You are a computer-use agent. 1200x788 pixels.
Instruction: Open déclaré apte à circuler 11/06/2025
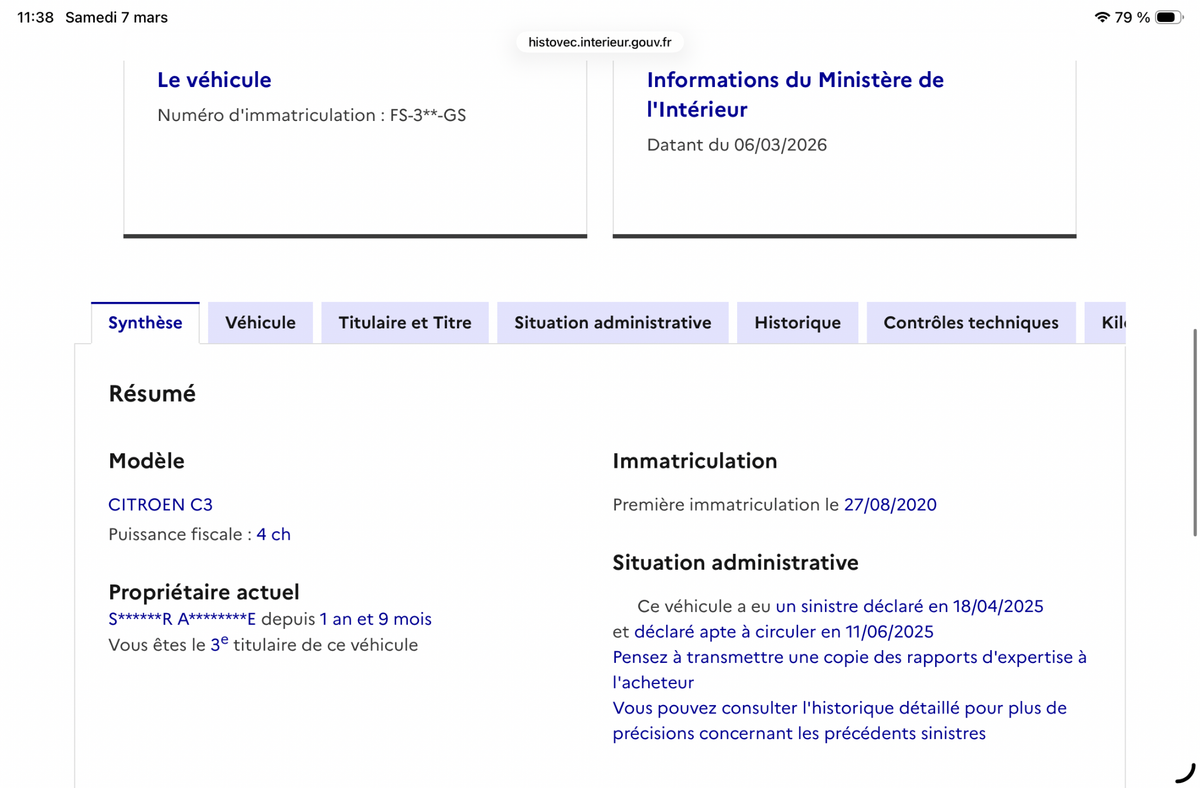[782, 631]
